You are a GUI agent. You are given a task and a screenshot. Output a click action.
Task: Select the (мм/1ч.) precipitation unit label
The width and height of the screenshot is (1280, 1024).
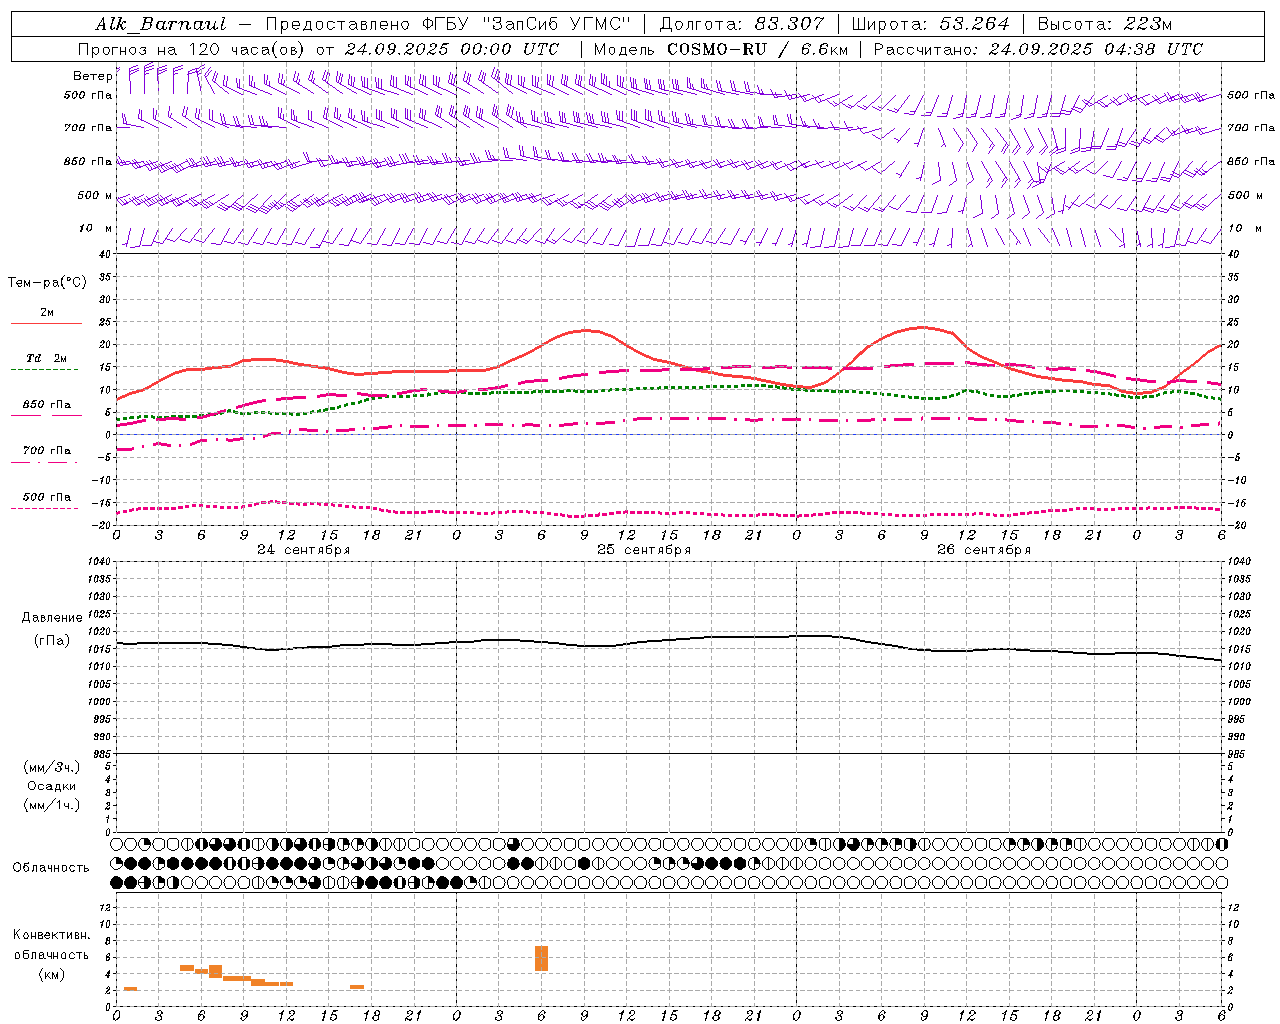[x=51, y=805]
